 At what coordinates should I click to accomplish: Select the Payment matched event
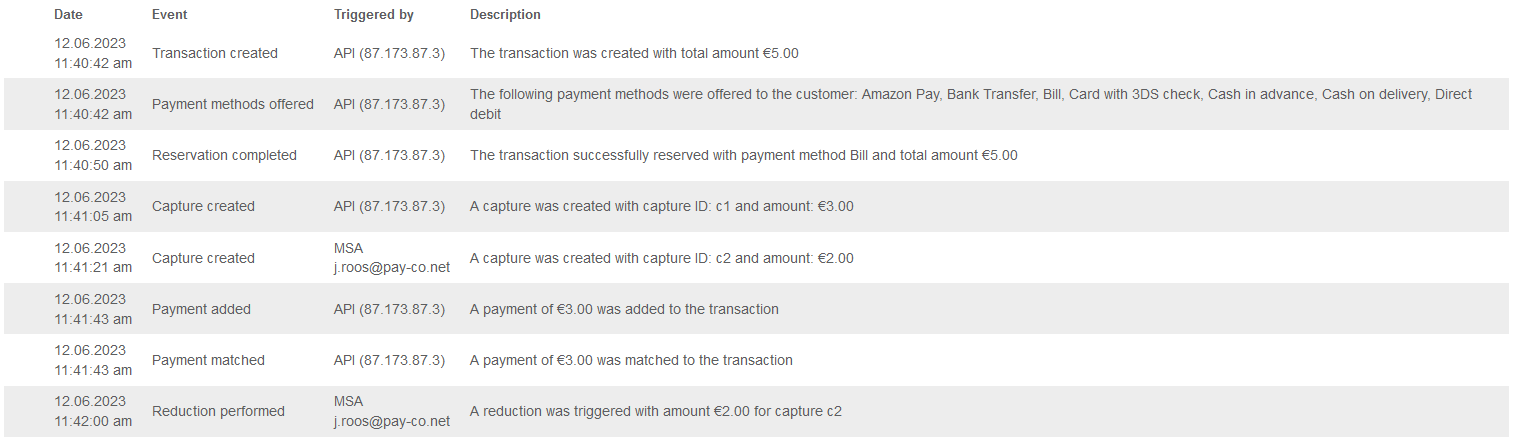click(208, 360)
